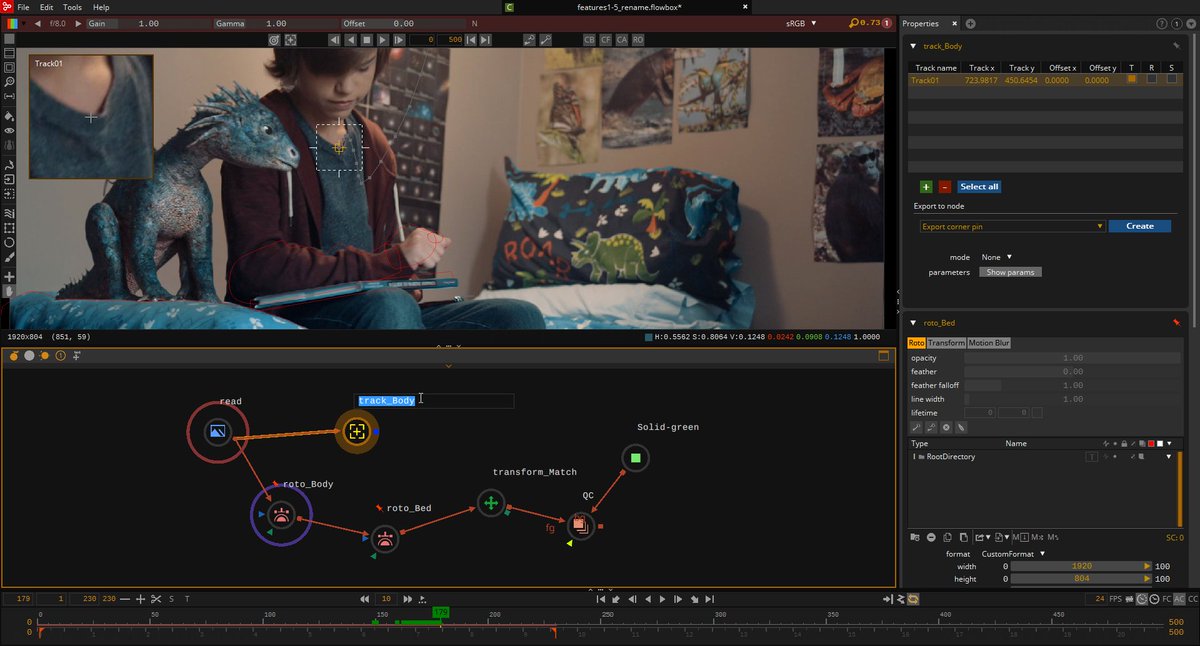
Task: Open the File menu
Action: [x=23, y=7]
